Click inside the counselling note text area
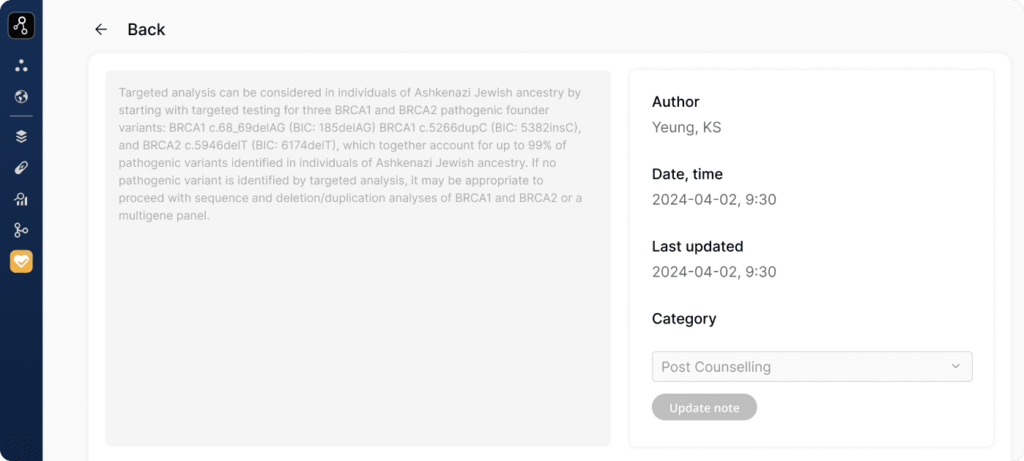The height and width of the screenshot is (461, 1024). pyautogui.click(x=358, y=258)
